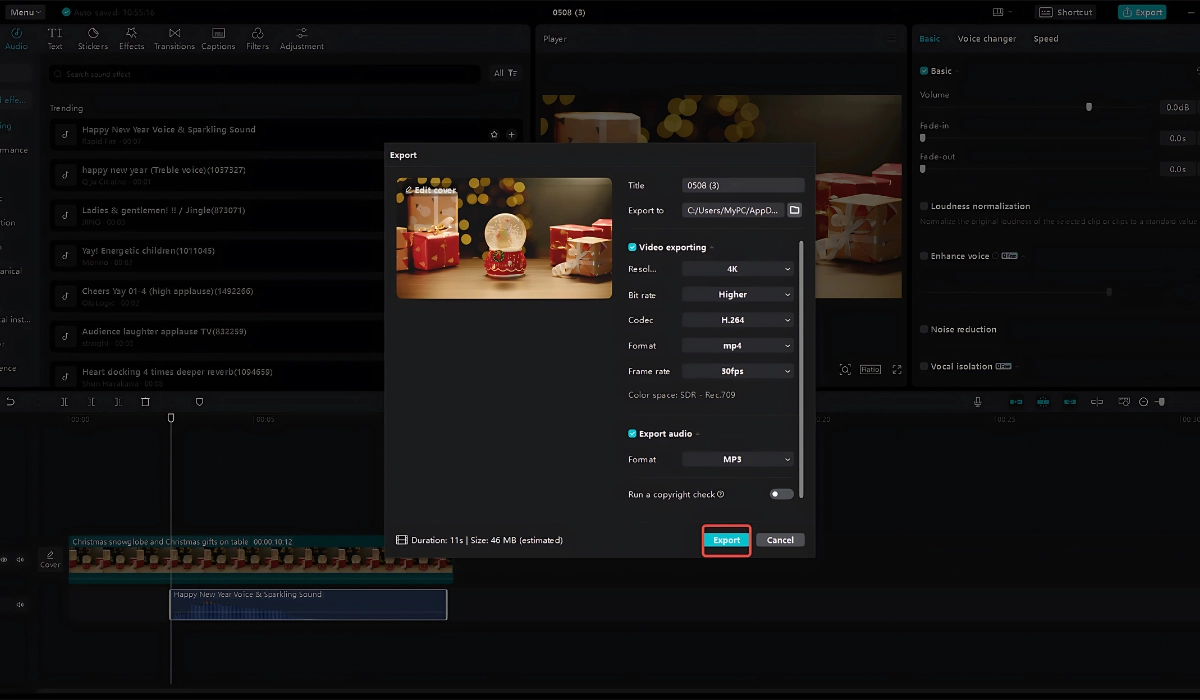Click the focus scan icon in Player
Viewport: 1200px width, 700px height.
(845, 369)
